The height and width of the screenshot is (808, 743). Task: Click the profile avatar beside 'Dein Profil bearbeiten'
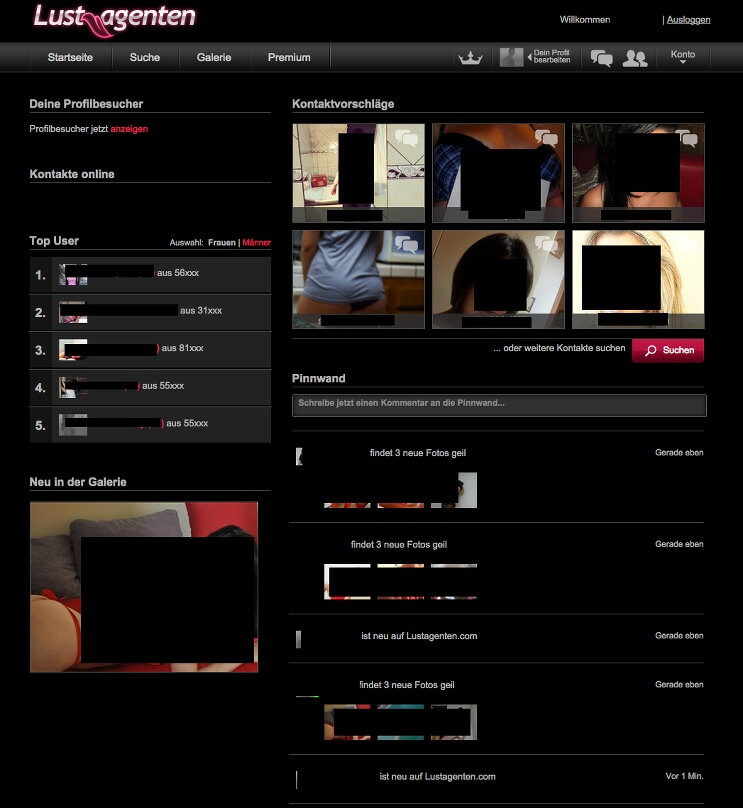pyautogui.click(x=511, y=57)
